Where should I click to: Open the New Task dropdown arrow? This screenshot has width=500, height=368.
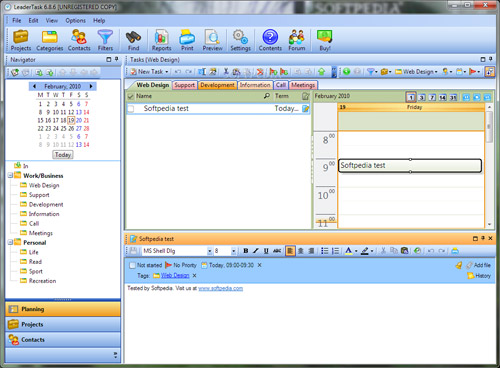pos(167,72)
